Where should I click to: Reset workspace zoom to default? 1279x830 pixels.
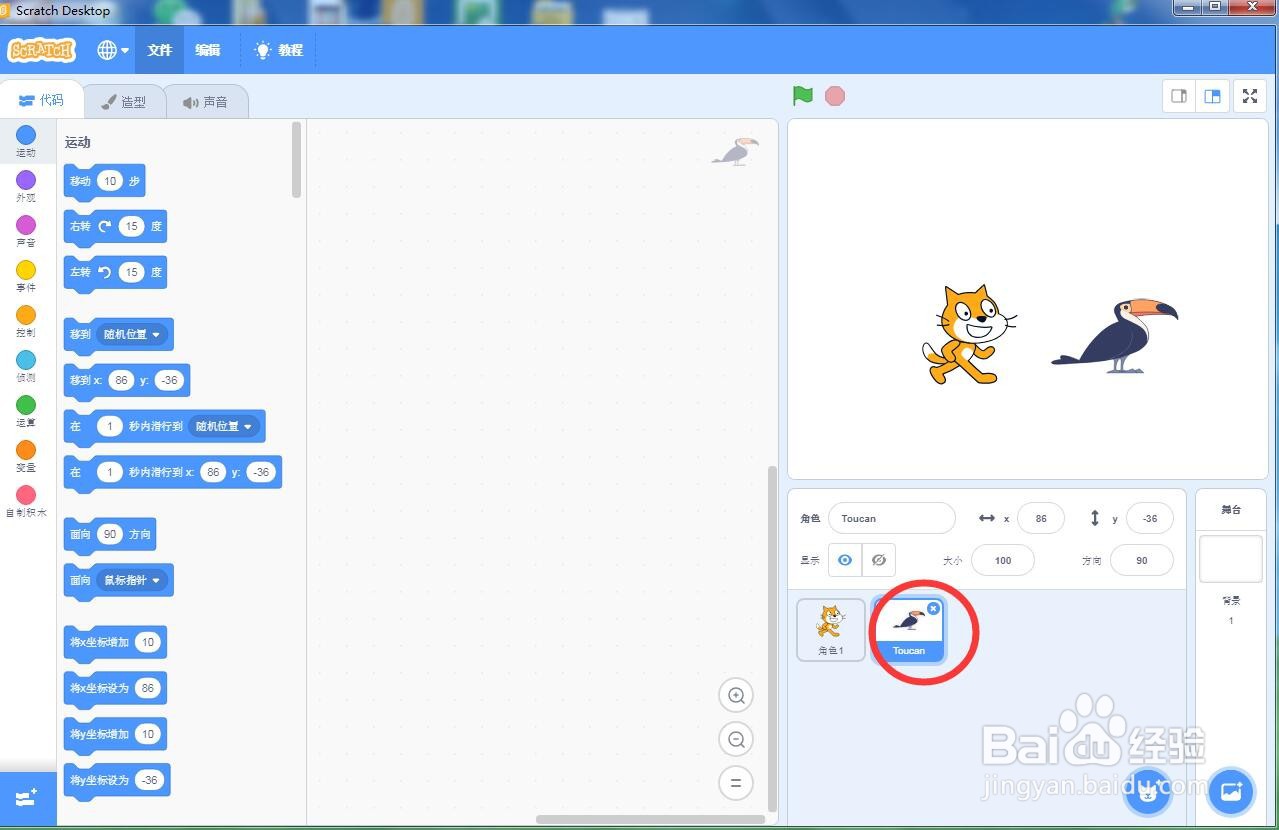736,783
